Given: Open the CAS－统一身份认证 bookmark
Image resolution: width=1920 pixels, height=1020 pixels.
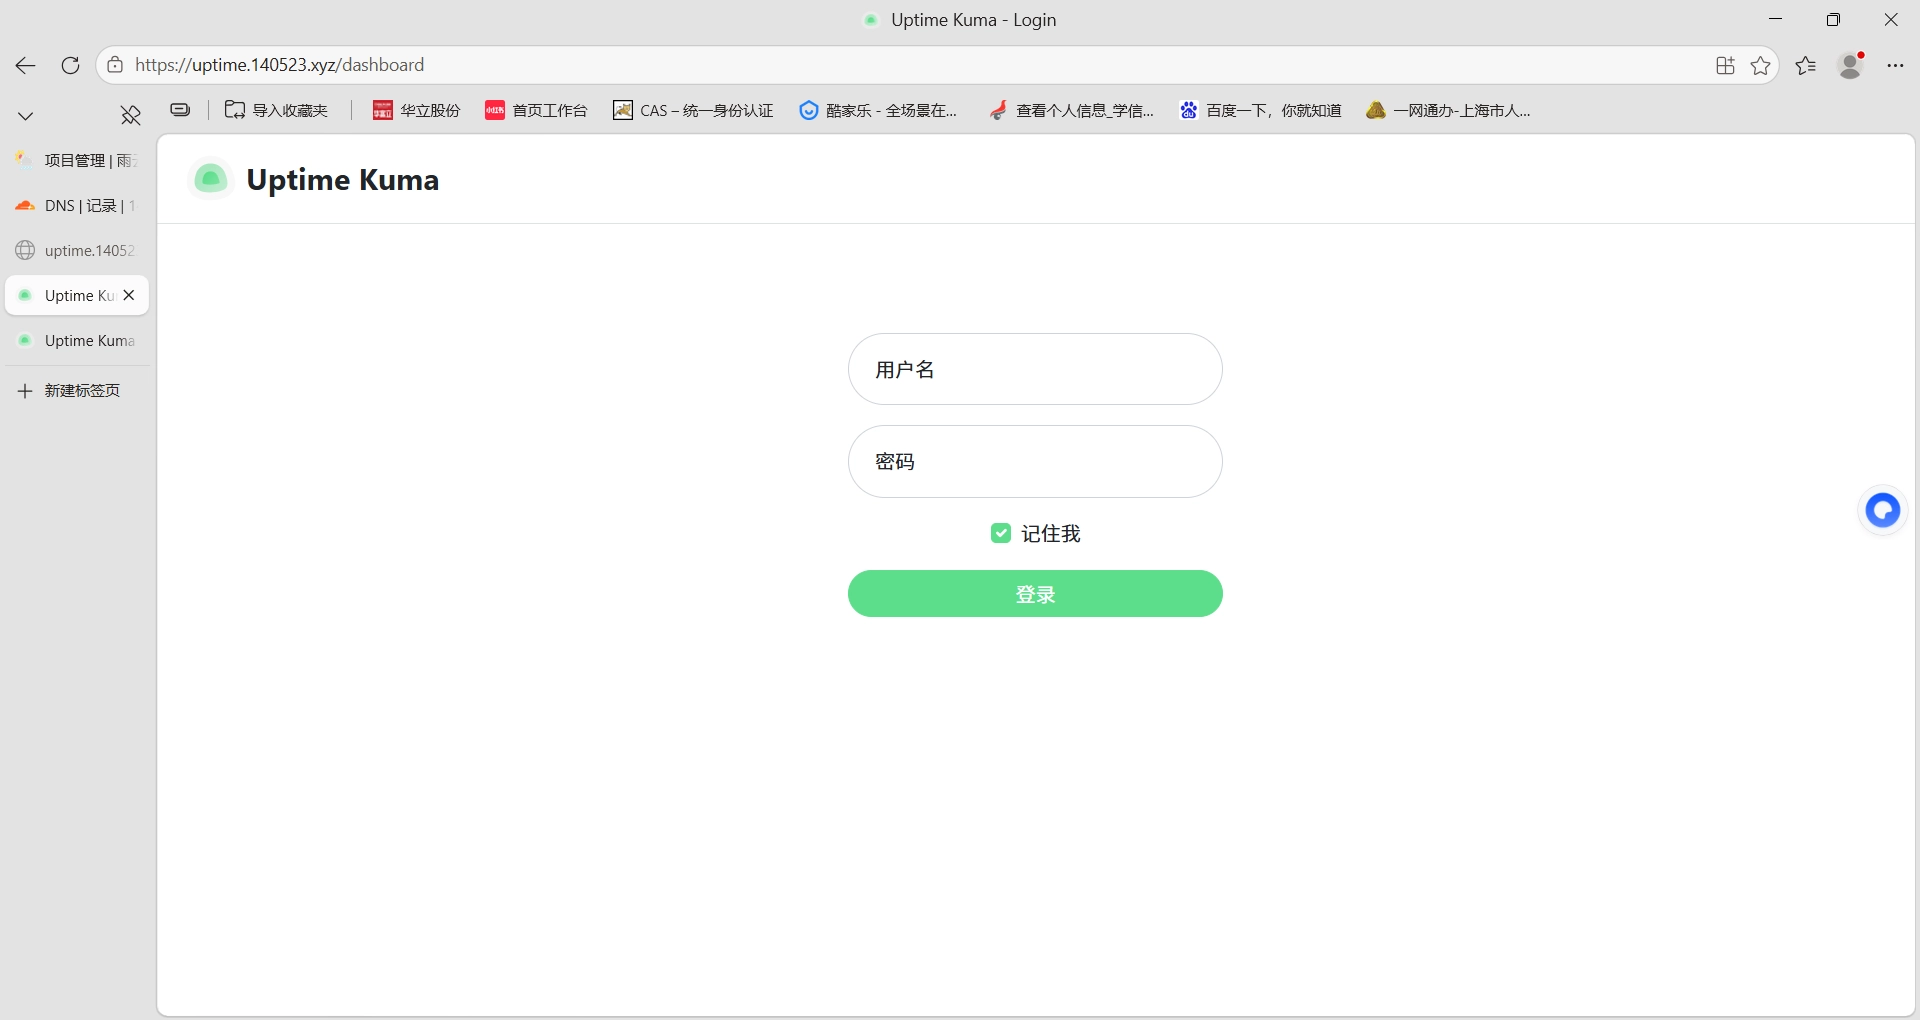Looking at the screenshot, I should point(693,110).
